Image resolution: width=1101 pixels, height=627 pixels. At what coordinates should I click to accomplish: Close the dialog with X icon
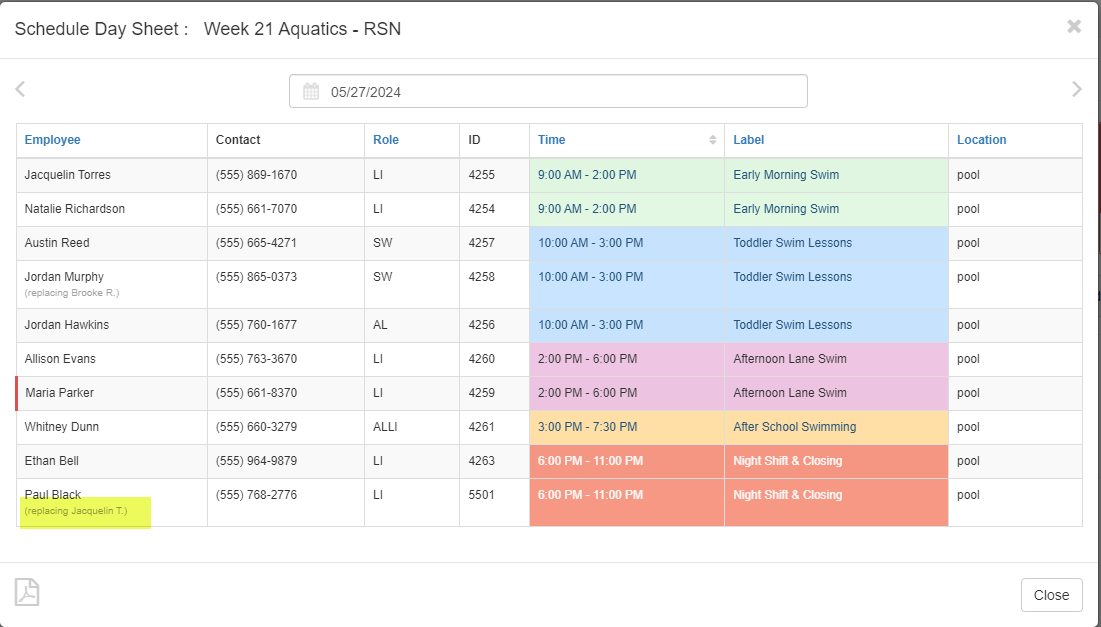coord(1074,27)
